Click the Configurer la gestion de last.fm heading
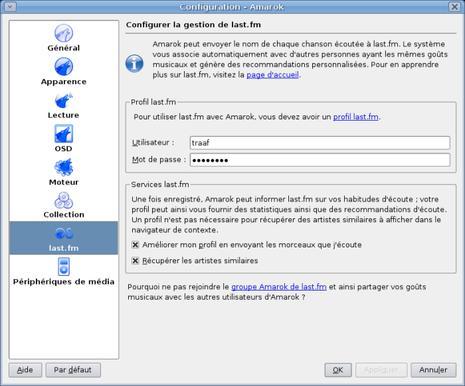The height and width of the screenshot is (386, 465). pos(193,25)
